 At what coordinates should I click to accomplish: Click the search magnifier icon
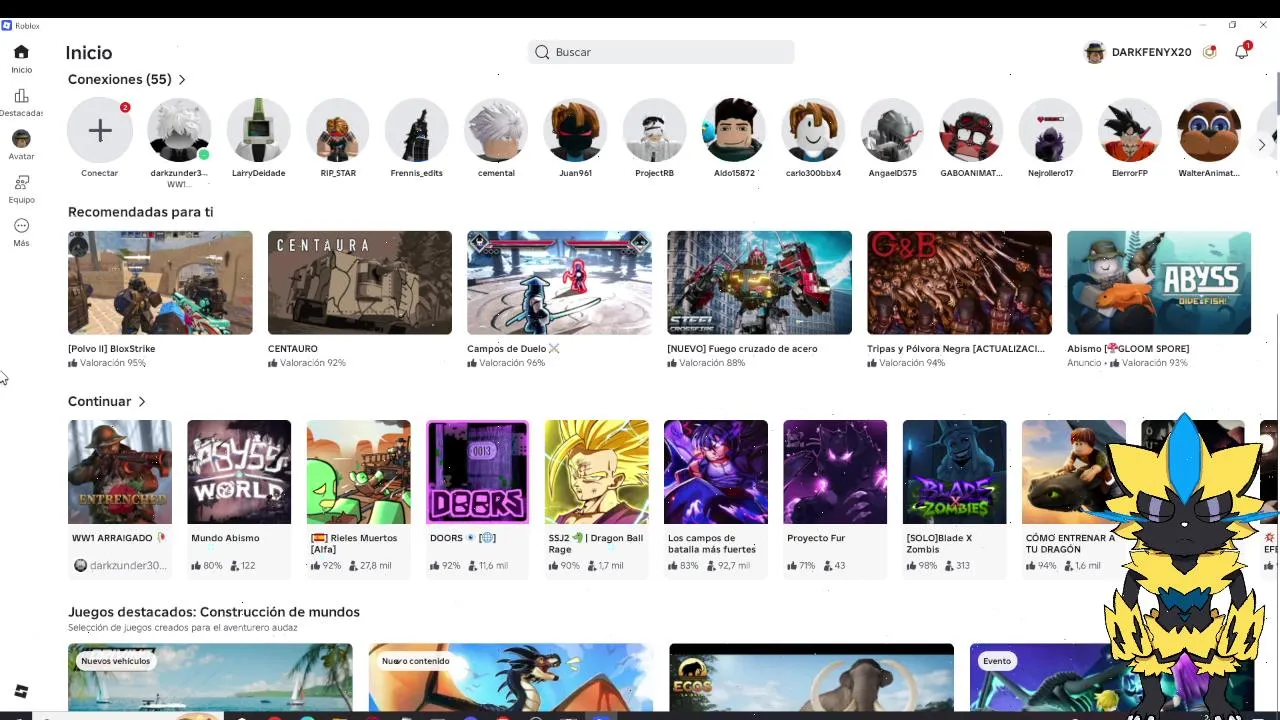542,52
